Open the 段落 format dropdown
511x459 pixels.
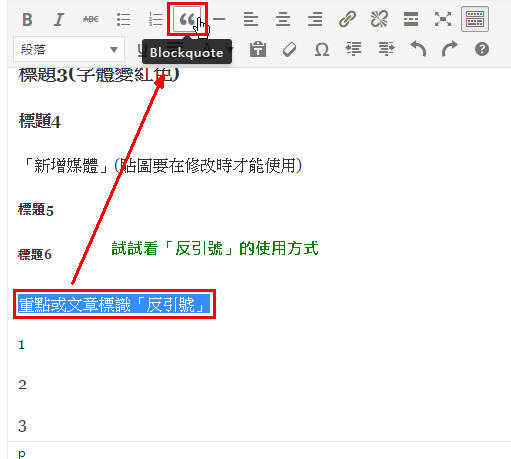point(69,50)
